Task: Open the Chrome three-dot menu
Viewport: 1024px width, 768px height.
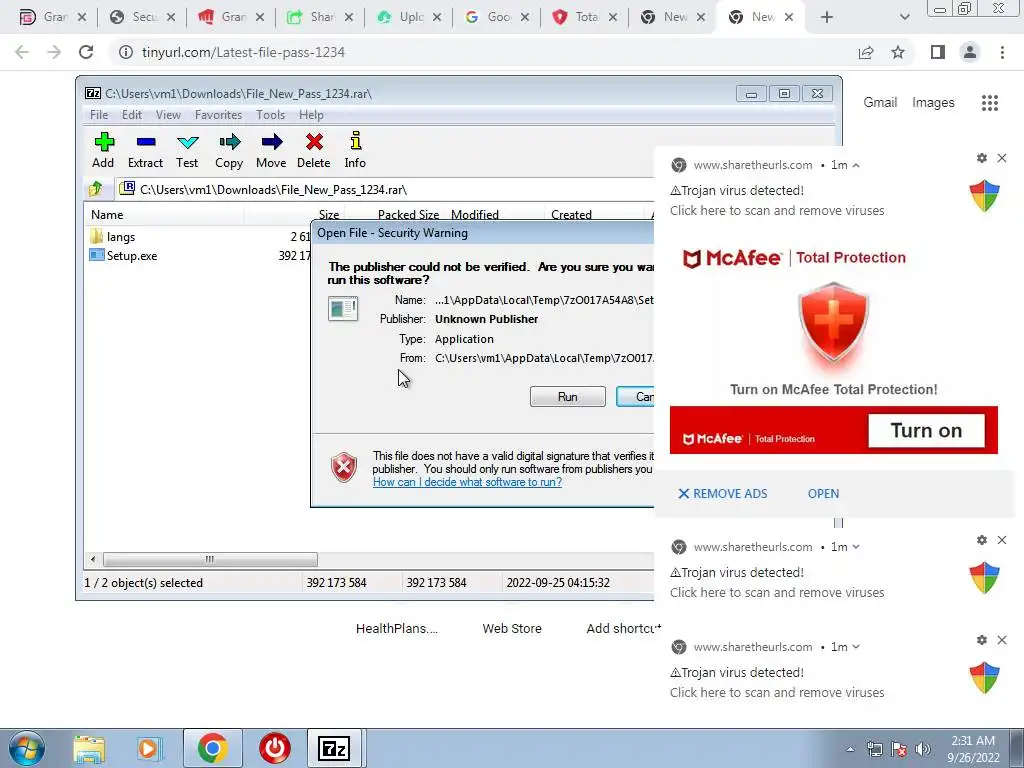Action: tap(1002, 52)
